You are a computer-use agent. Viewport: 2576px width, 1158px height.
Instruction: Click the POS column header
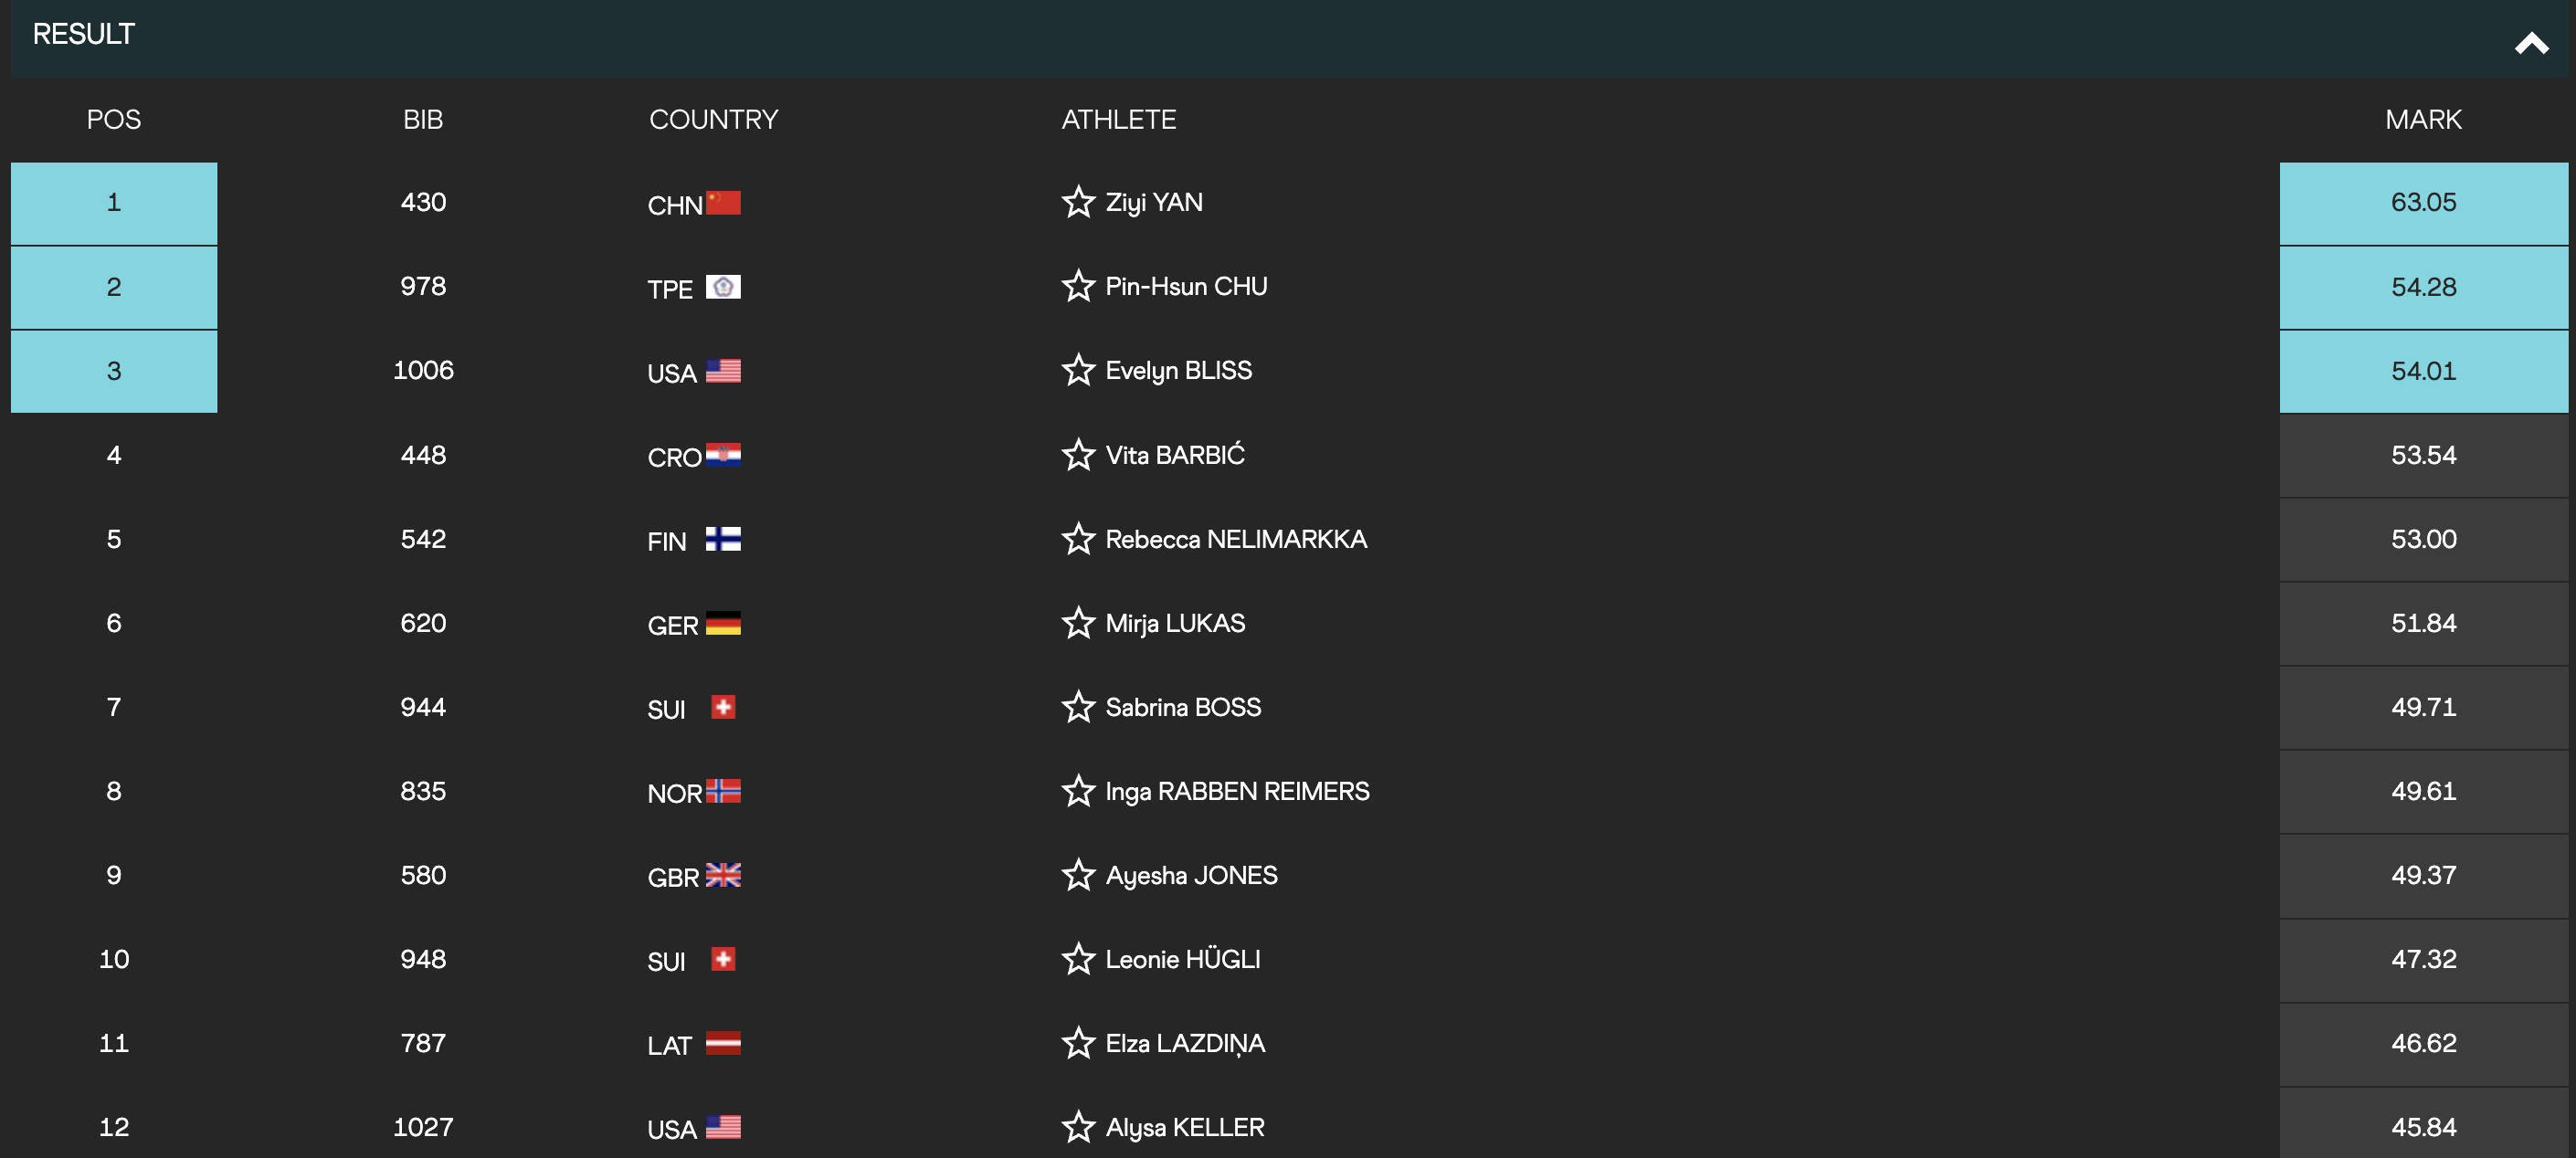(x=114, y=120)
